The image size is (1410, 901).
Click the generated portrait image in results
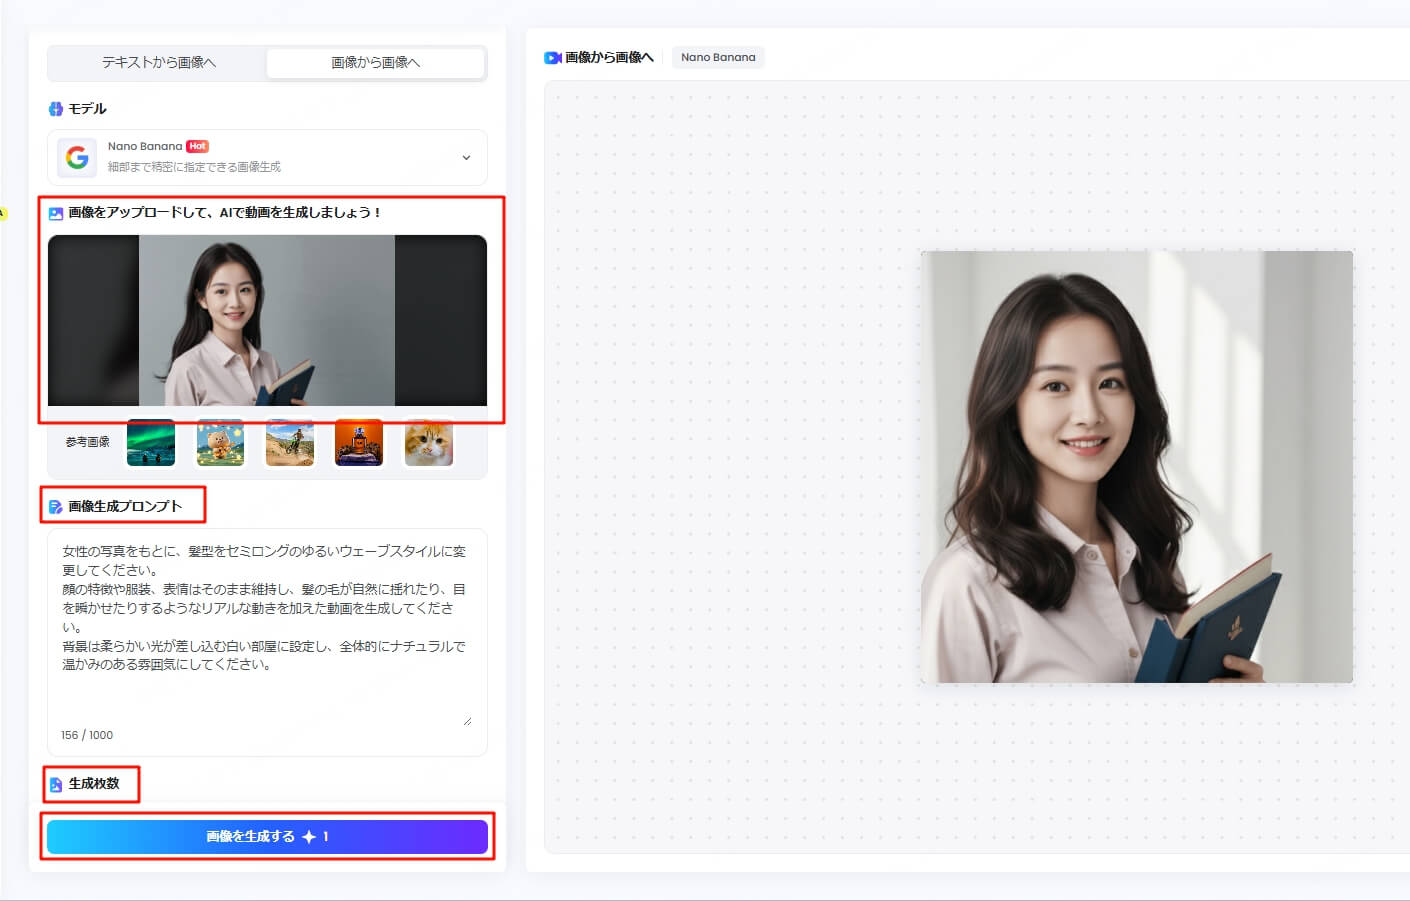pos(1136,467)
